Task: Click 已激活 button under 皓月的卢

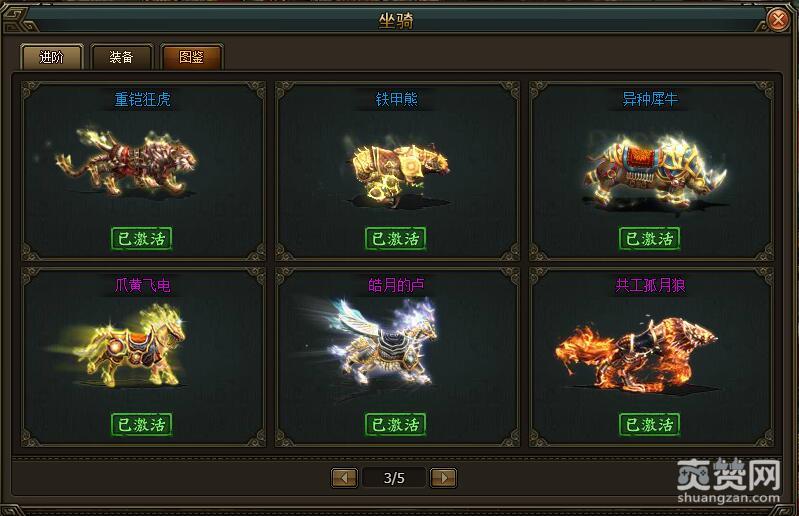Action: point(395,424)
